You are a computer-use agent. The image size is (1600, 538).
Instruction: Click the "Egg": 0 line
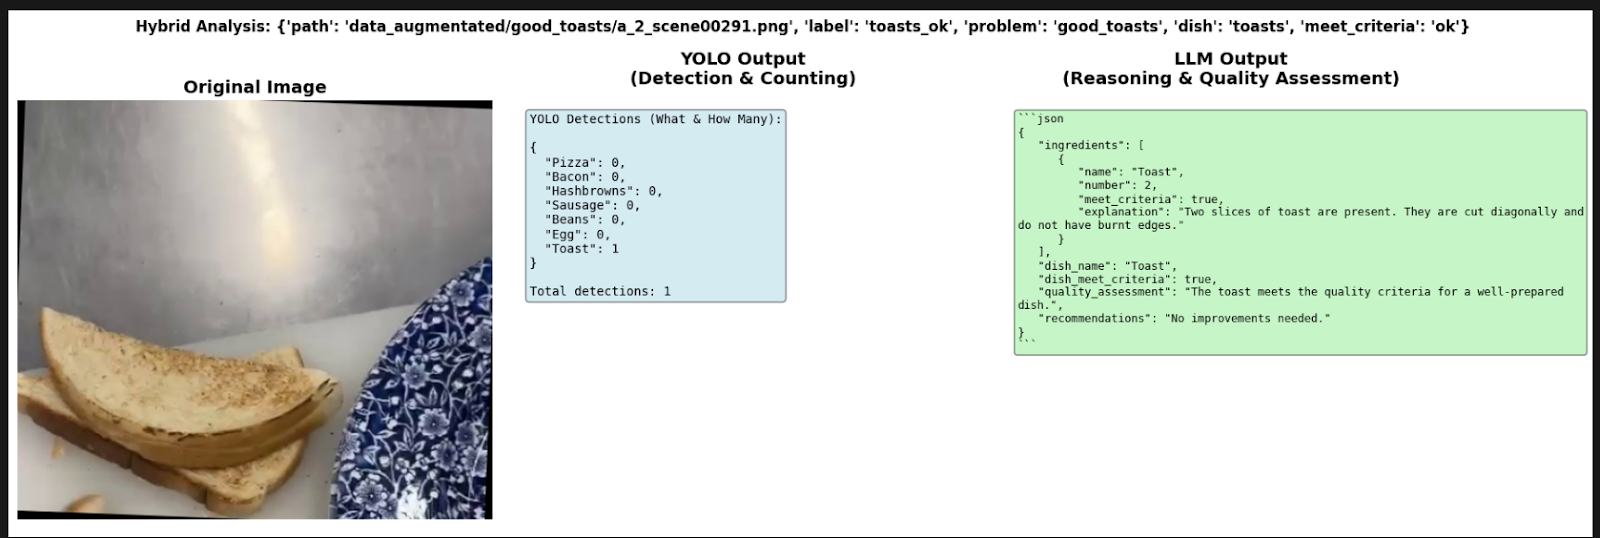577,234
